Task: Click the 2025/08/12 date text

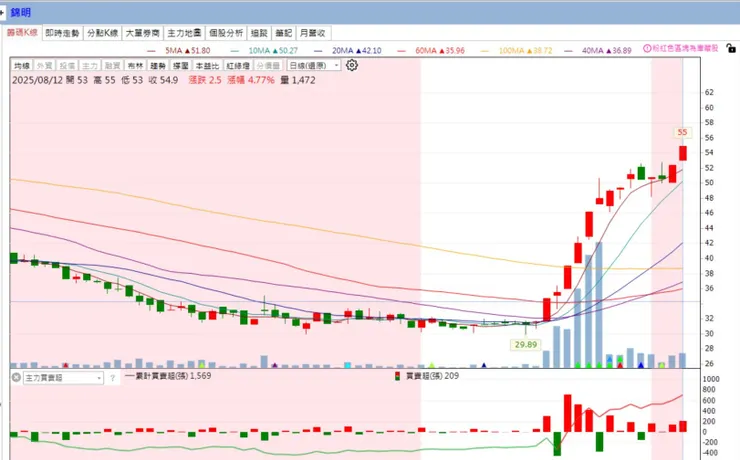Action: pos(37,80)
